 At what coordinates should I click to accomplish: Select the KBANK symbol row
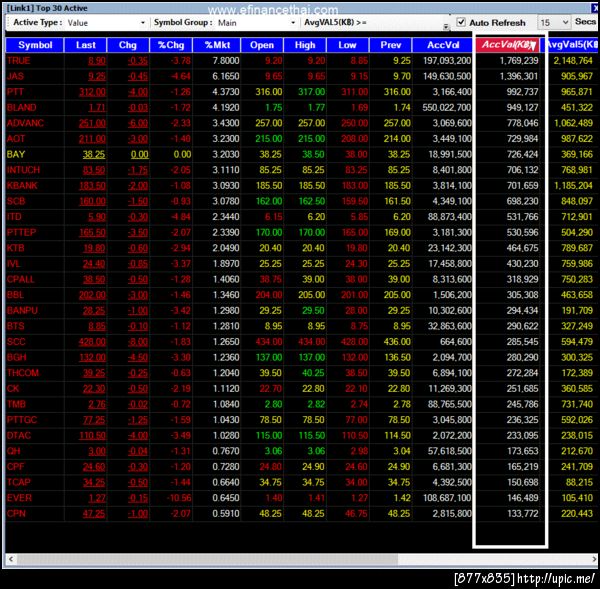pyautogui.click(x=302, y=186)
